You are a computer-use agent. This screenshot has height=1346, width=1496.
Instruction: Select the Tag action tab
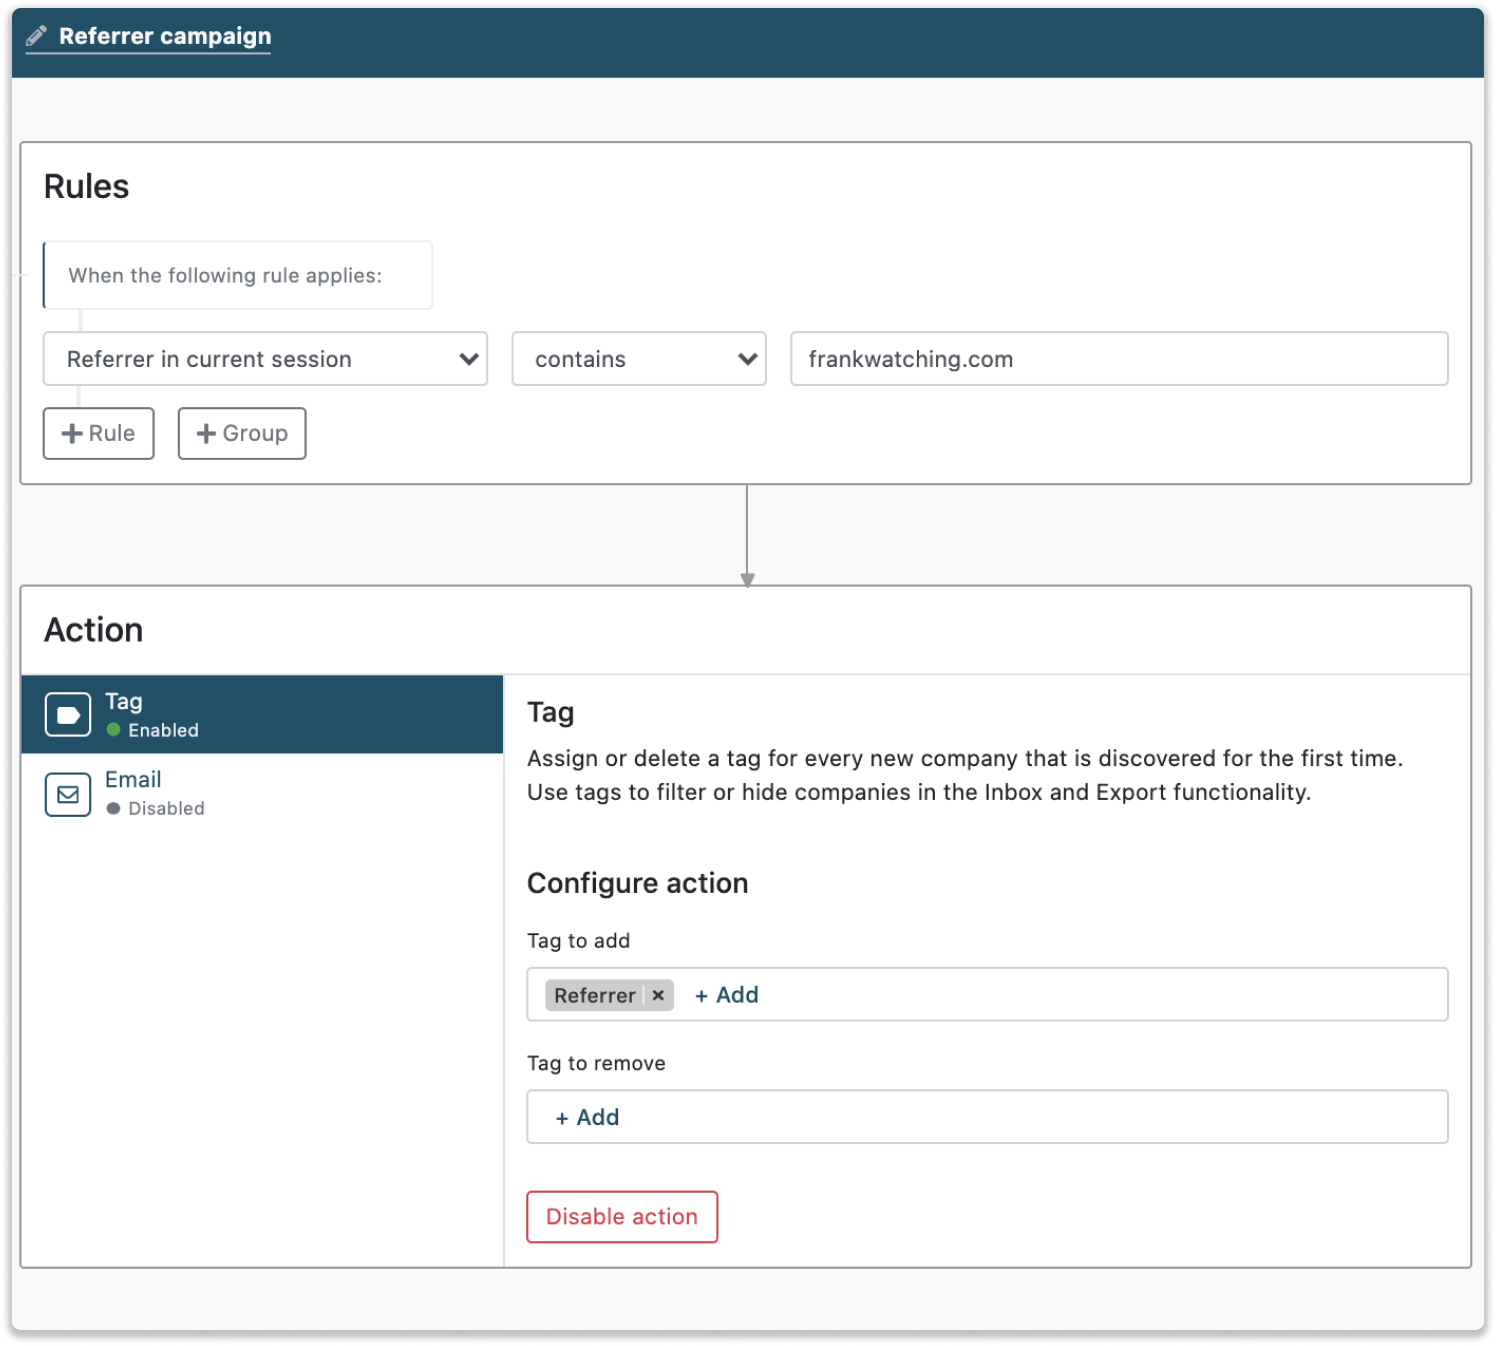coord(262,715)
